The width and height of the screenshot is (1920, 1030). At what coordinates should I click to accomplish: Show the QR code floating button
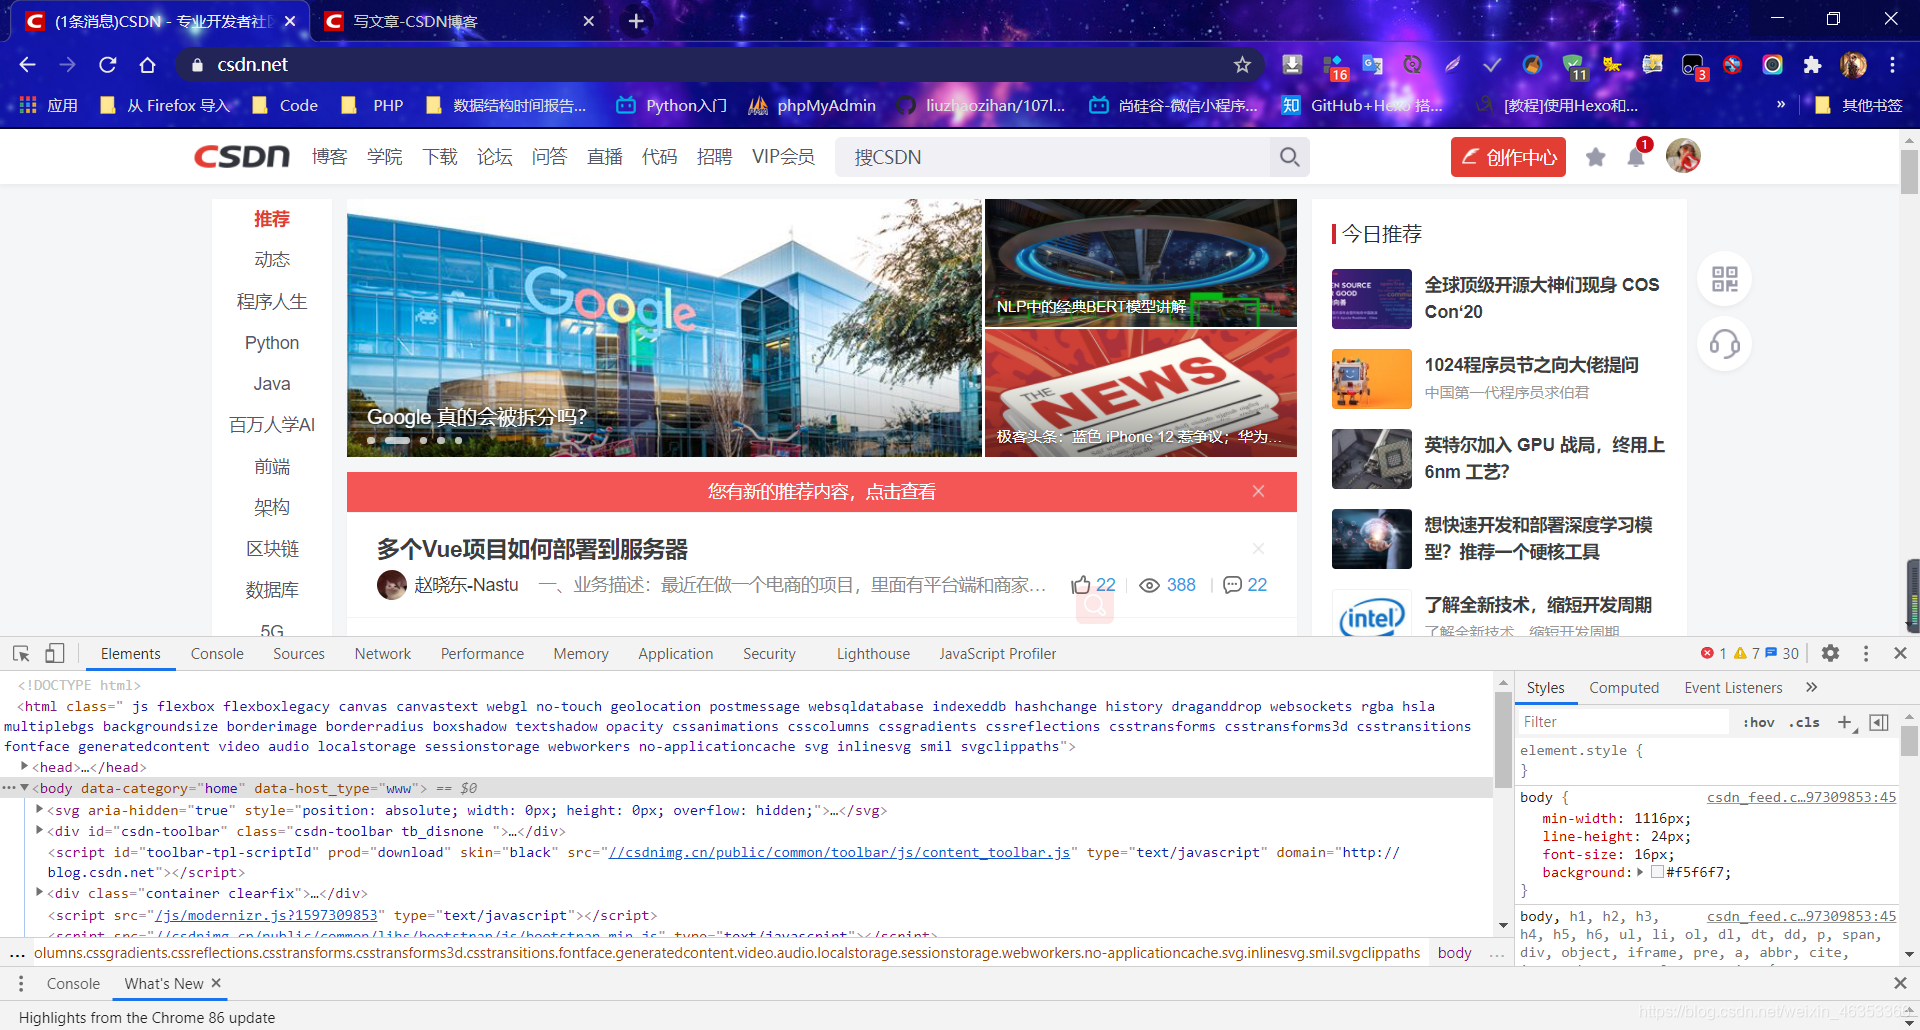[1724, 279]
